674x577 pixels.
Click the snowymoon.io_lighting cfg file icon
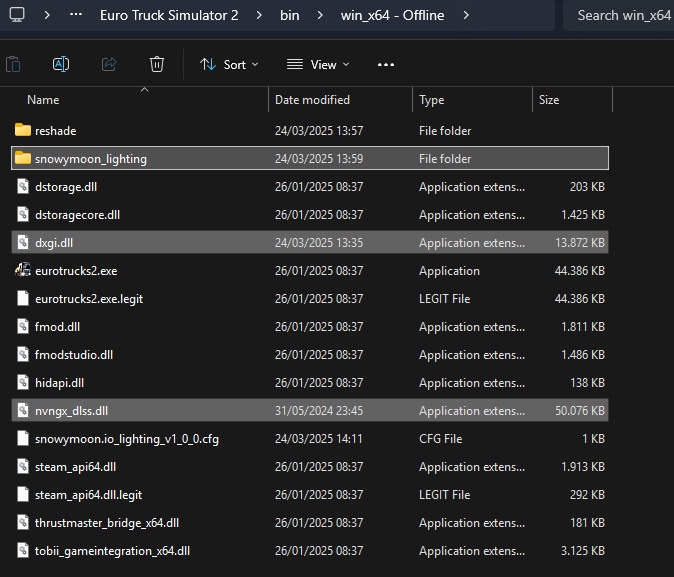coord(23,438)
